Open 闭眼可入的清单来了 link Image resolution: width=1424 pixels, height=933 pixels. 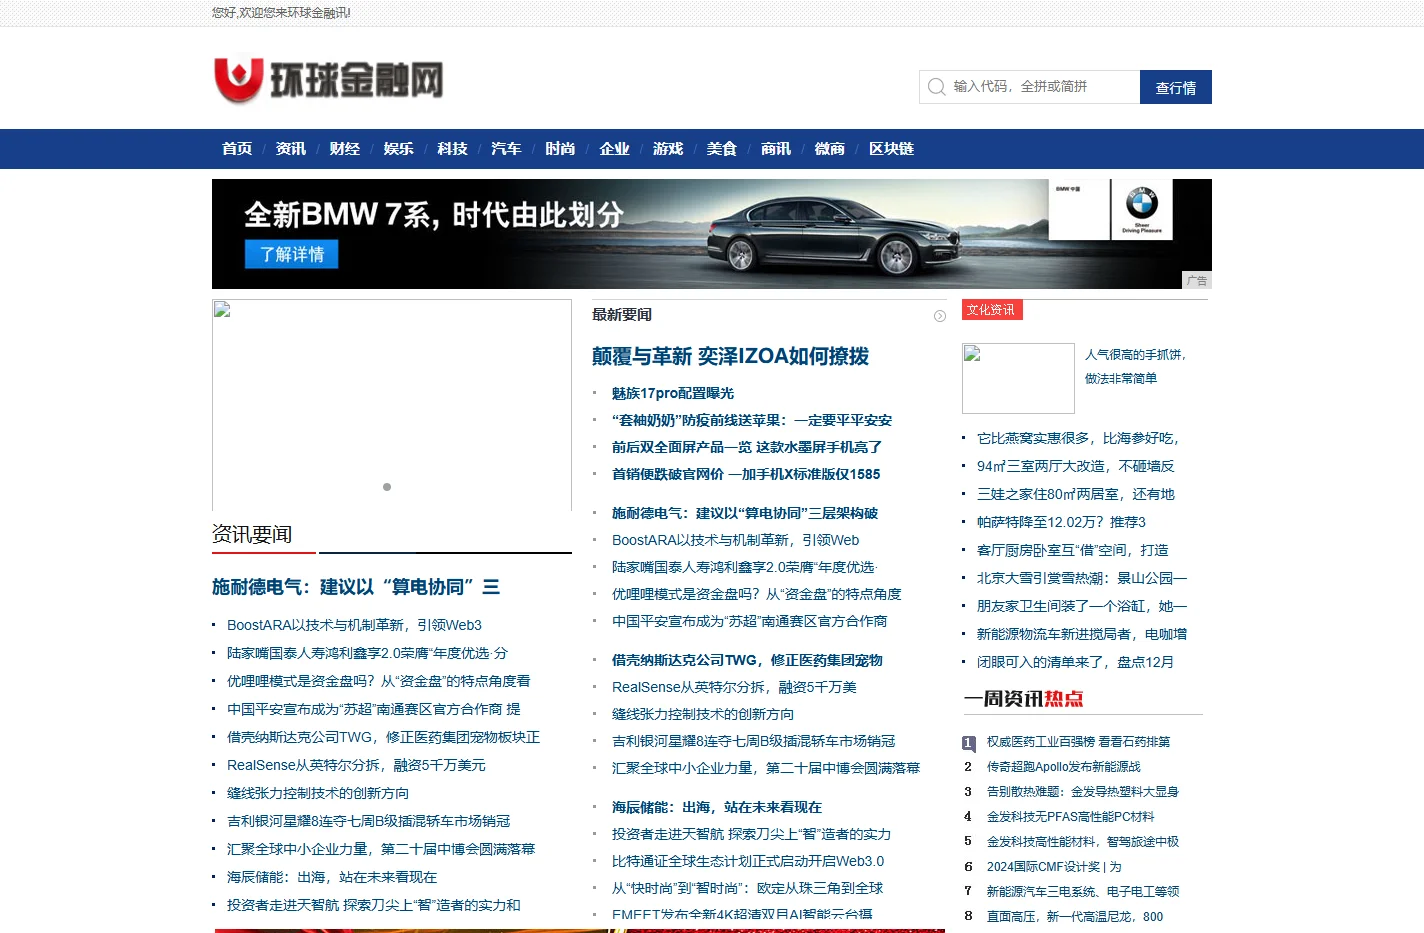1075,662
